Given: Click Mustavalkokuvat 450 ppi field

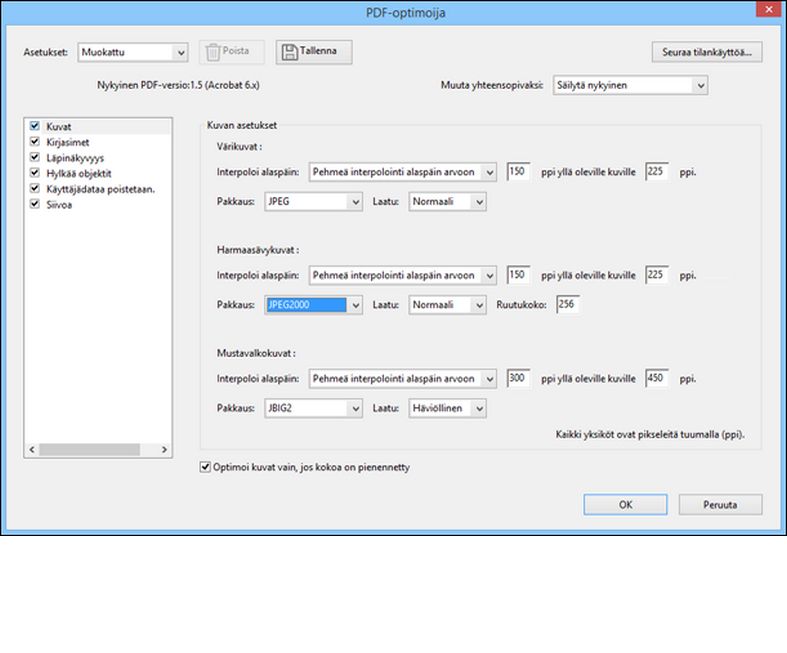Looking at the screenshot, I should [657, 378].
